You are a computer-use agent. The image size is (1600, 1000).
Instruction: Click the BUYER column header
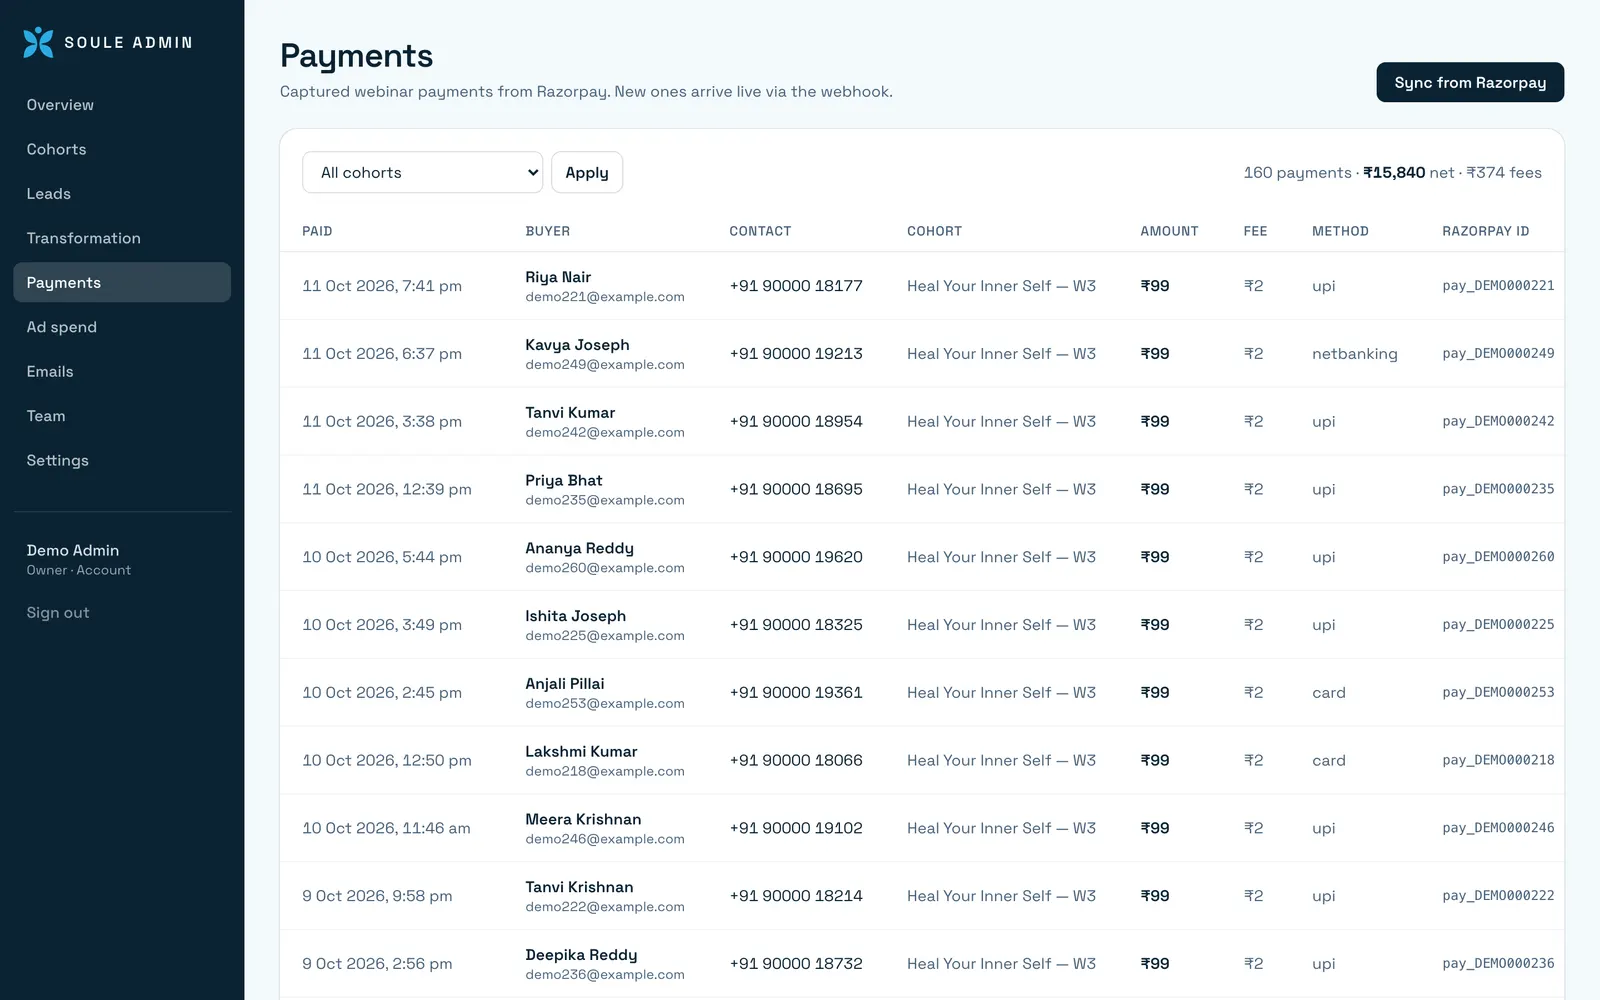coord(548,231)
